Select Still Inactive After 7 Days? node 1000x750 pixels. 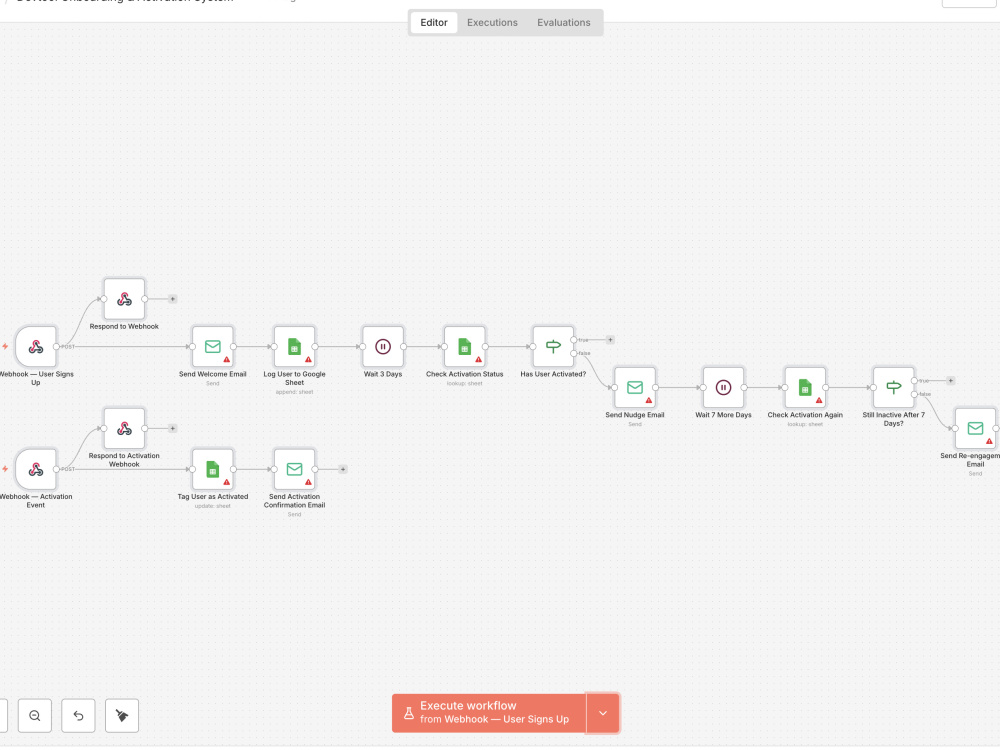tap(893, 387)
